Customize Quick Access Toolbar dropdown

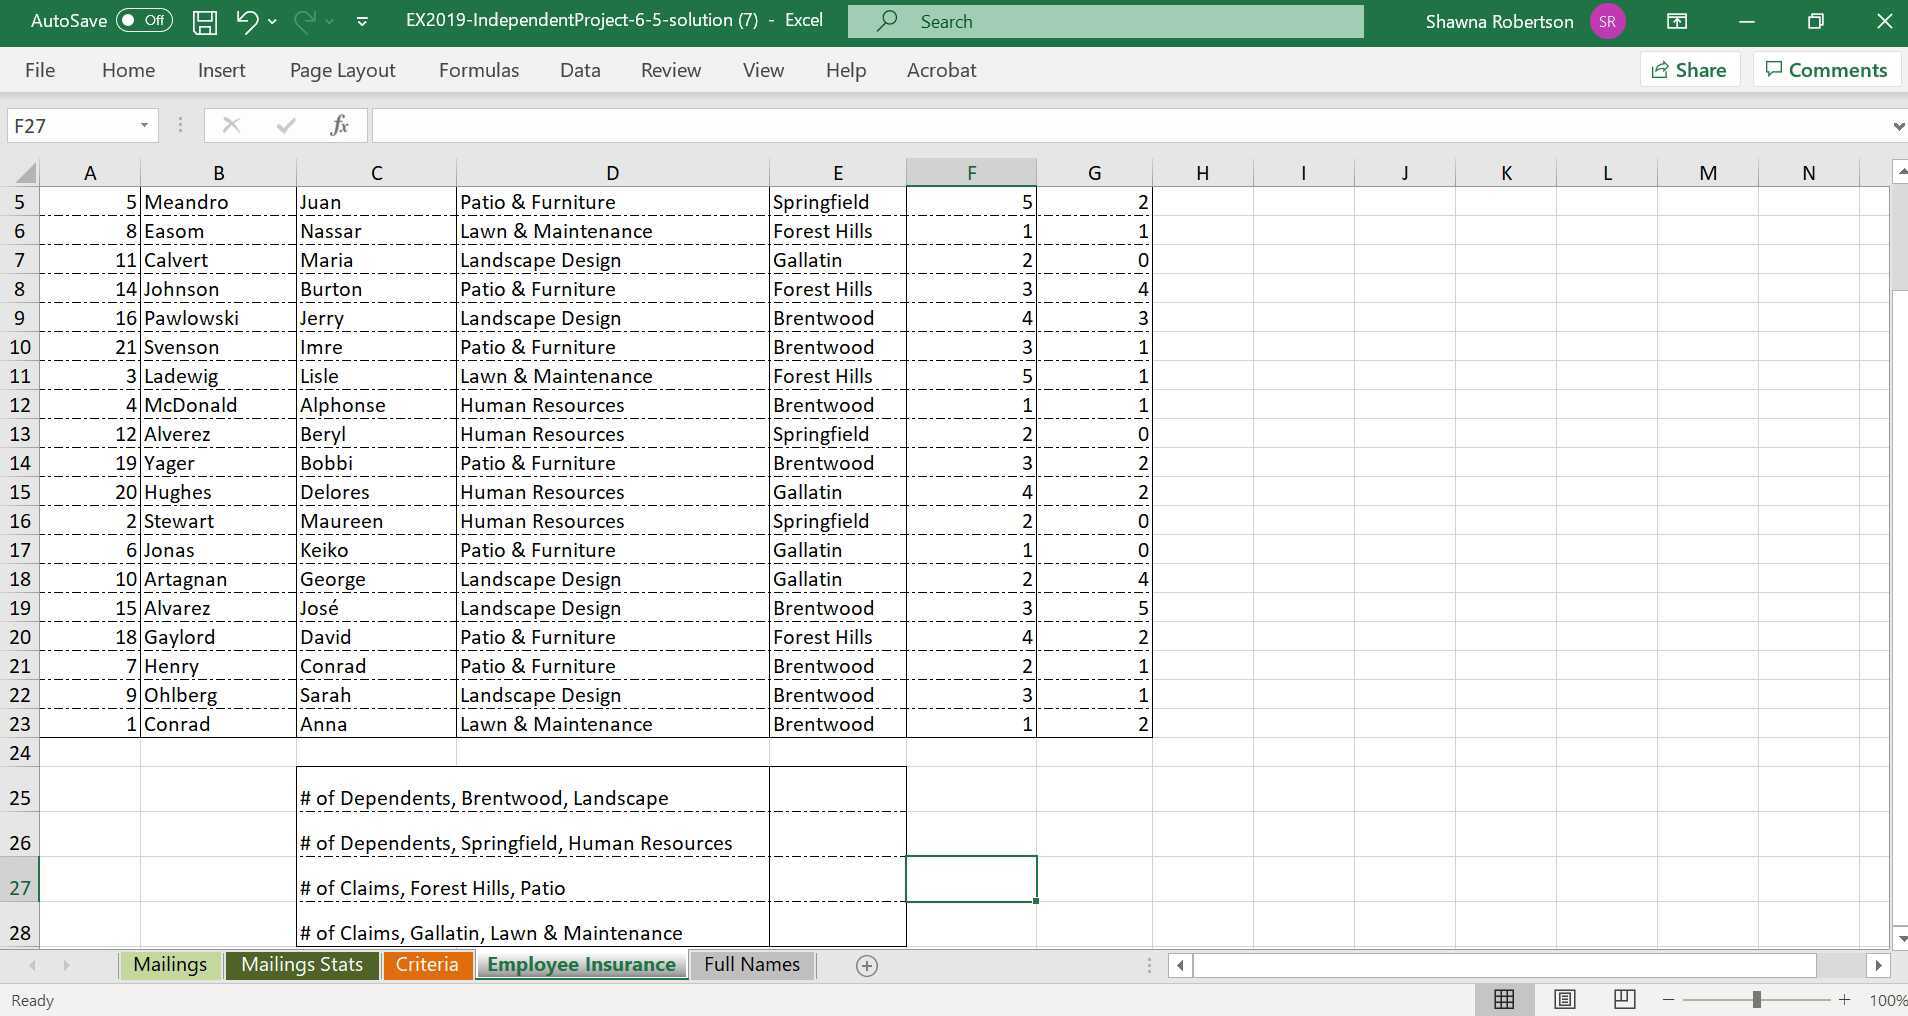click(x=362, y=21)
